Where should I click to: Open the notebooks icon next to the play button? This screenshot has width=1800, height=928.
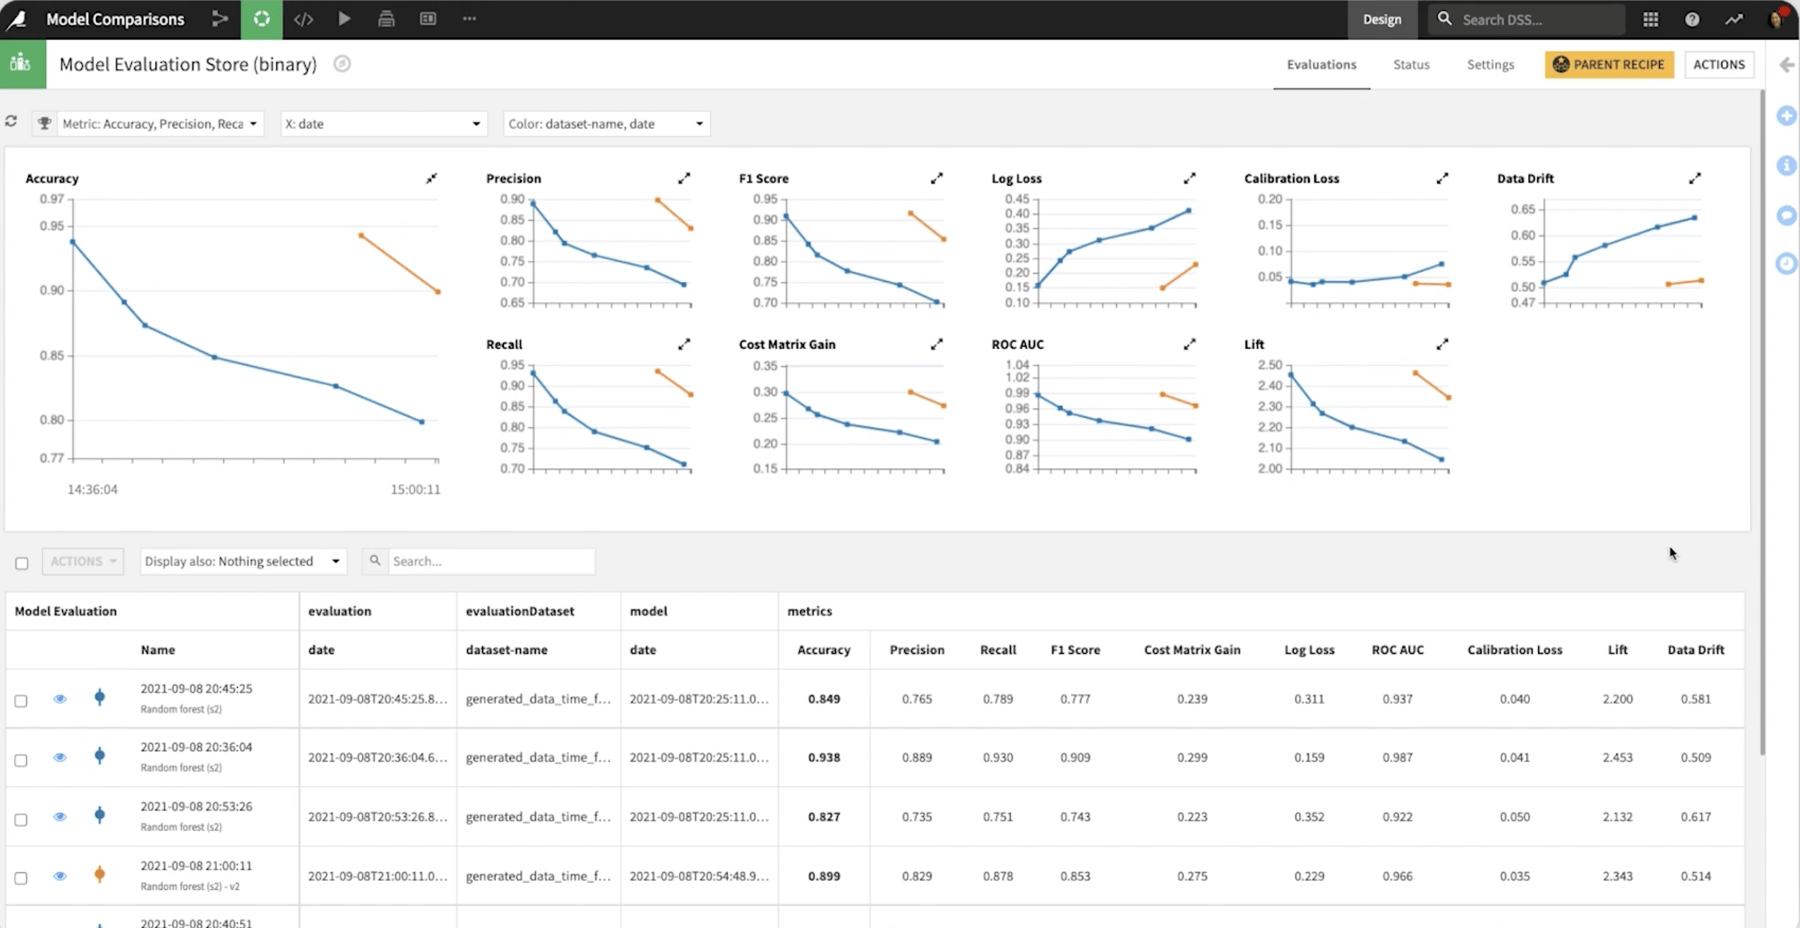coord(386,19)
